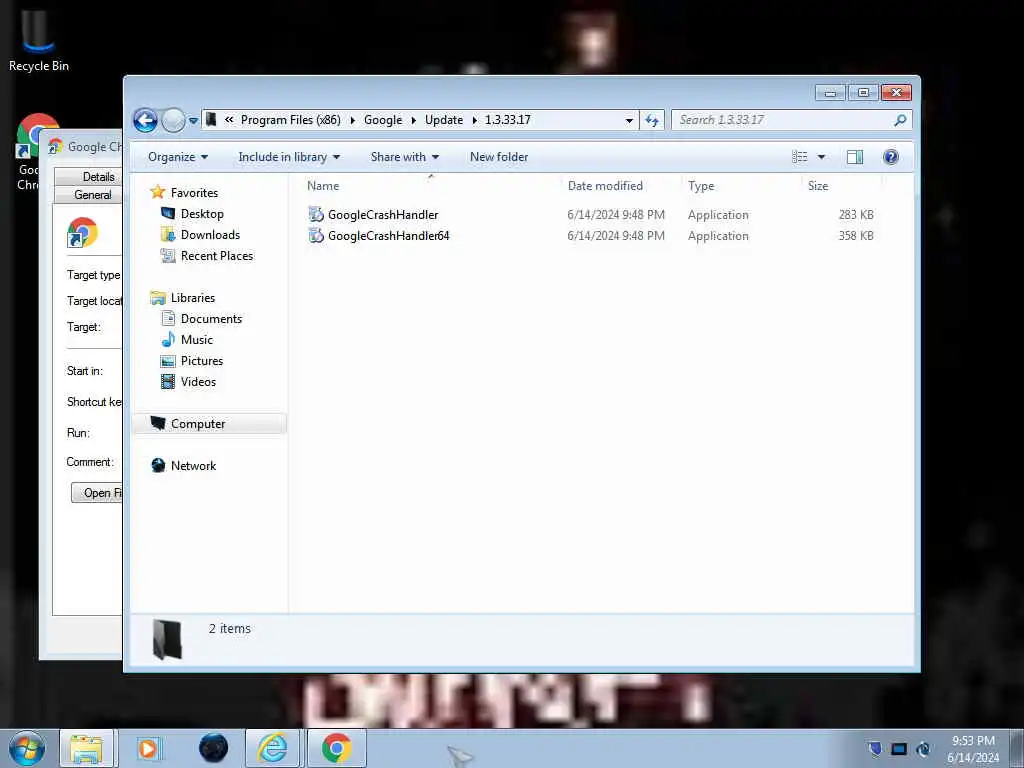Expand arrow after Update breadcrumb
The image size is (1024, 768).
[474, 120]
